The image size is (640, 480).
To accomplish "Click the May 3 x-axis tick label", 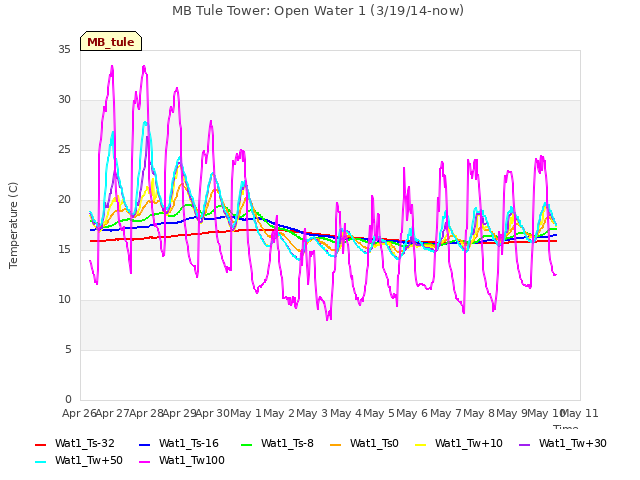I will (x=312, y=413).
